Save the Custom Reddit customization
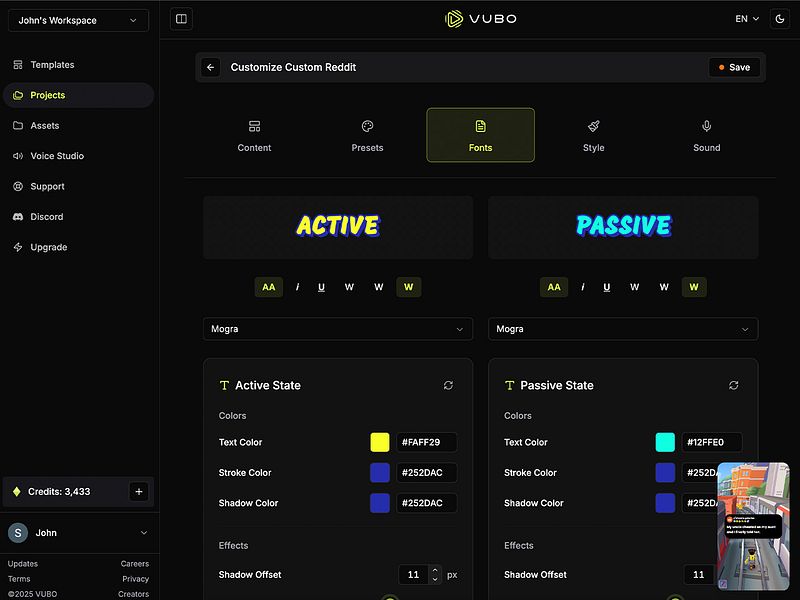Viewport: 800px width, 600px height. 733,67
